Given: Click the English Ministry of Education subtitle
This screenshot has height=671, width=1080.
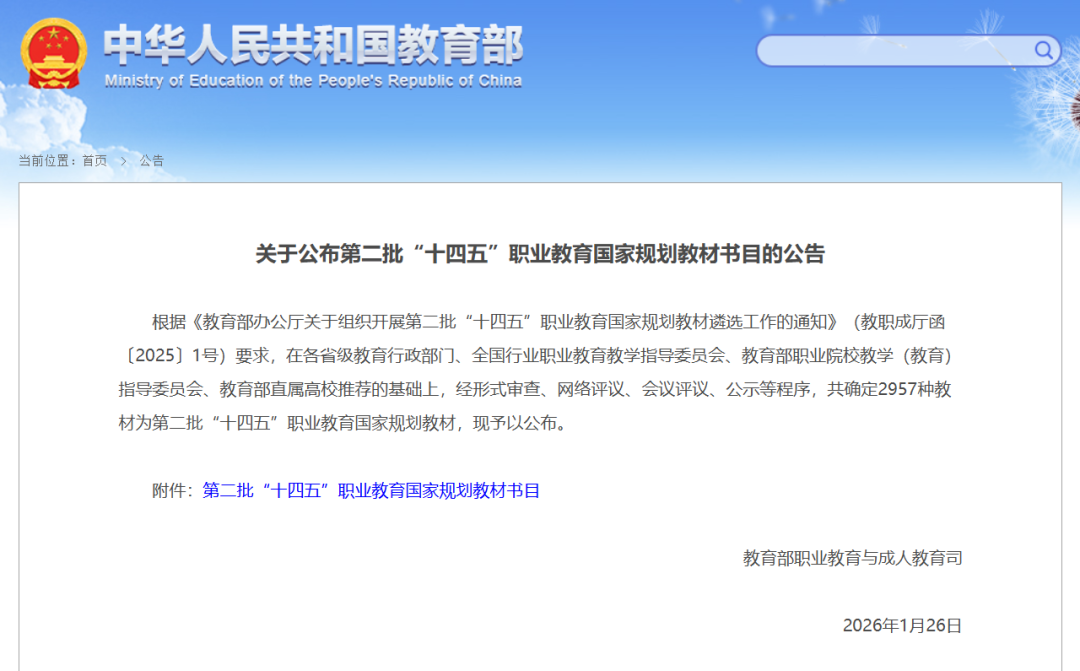Looking at the screenshot, I should [313, 81].
